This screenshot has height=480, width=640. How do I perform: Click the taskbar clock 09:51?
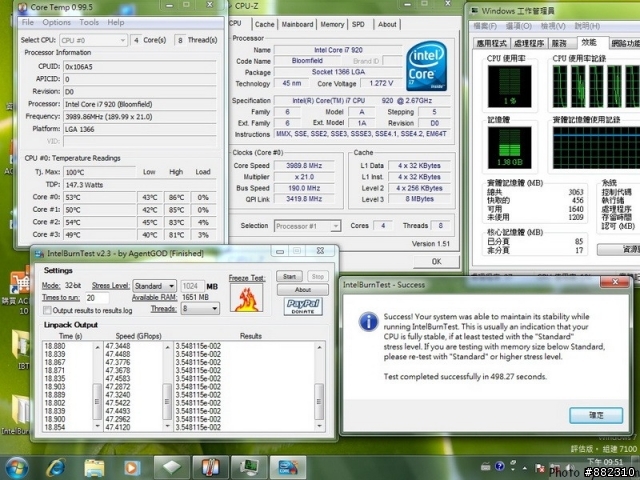(x=605, y=462)
